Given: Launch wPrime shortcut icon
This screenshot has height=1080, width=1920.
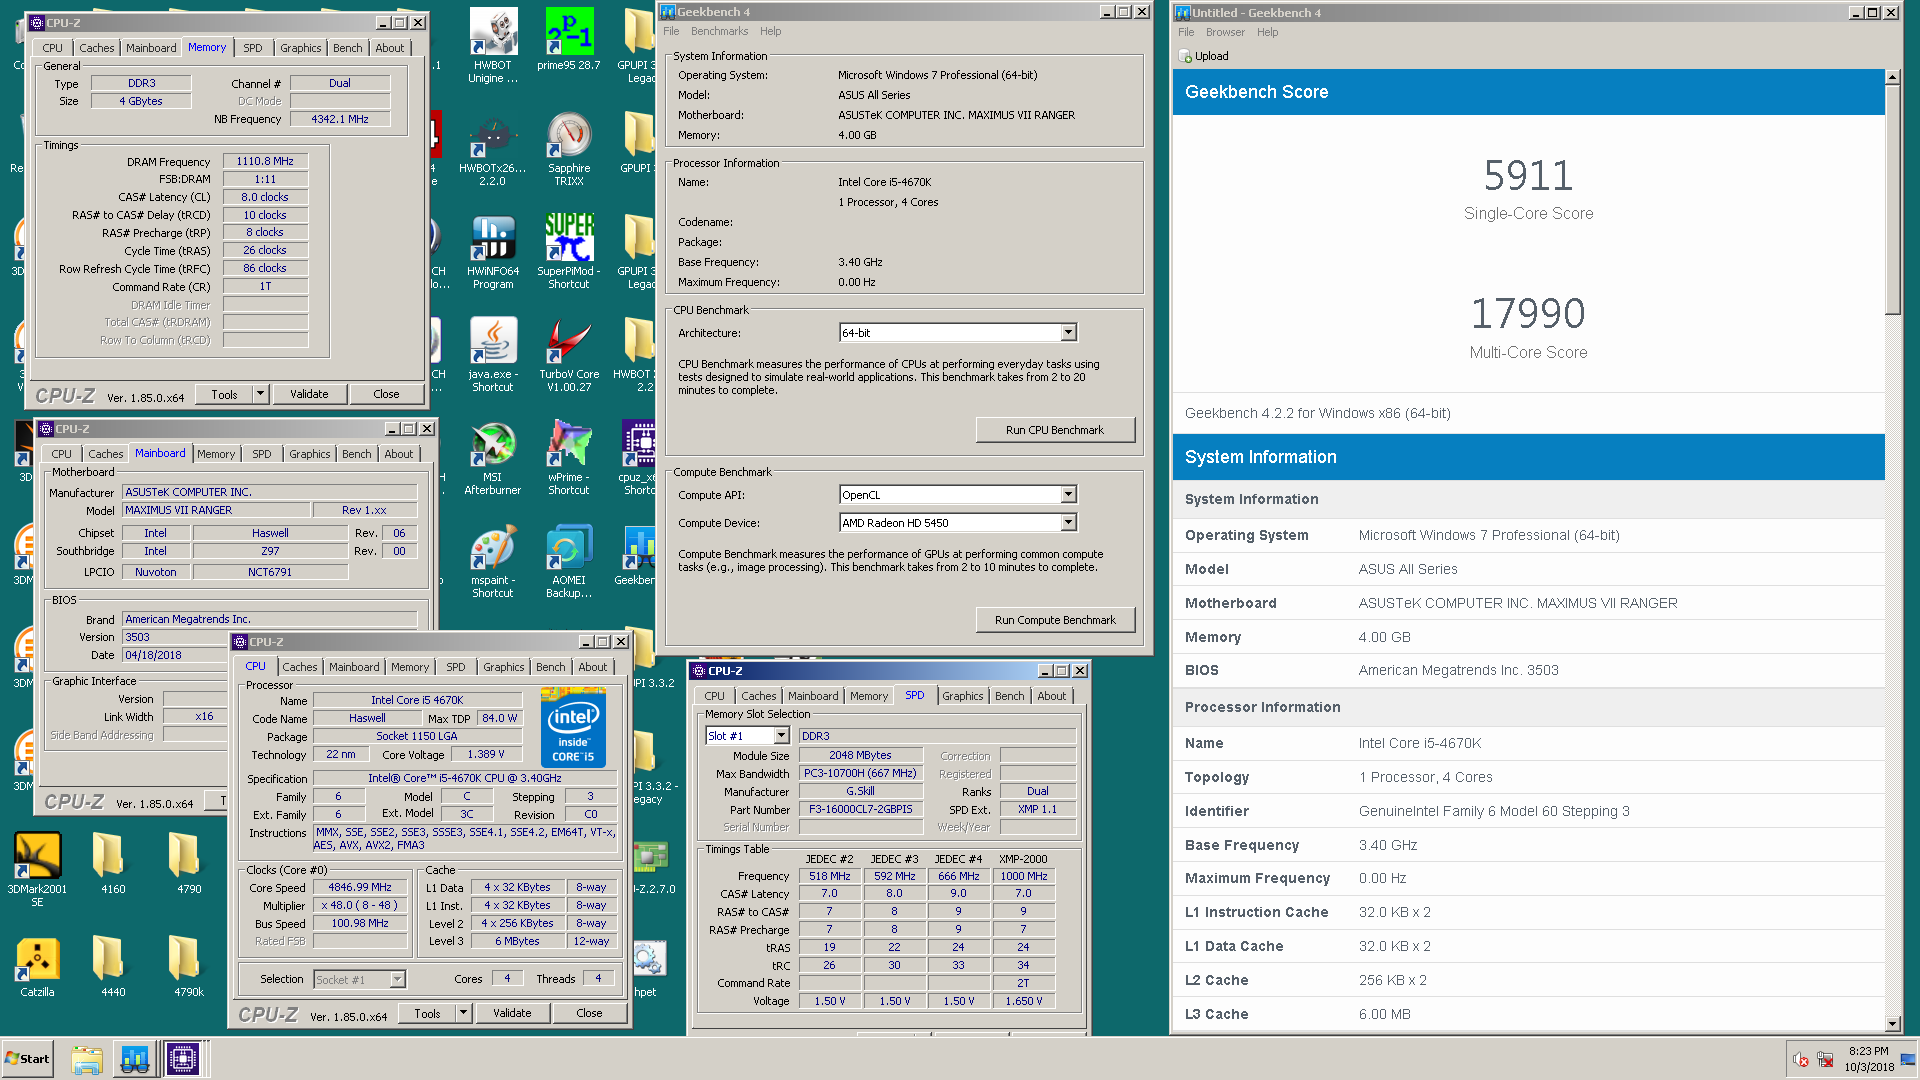Looking at the screenshot, I should pyautogui.click(x=569, y=459).
